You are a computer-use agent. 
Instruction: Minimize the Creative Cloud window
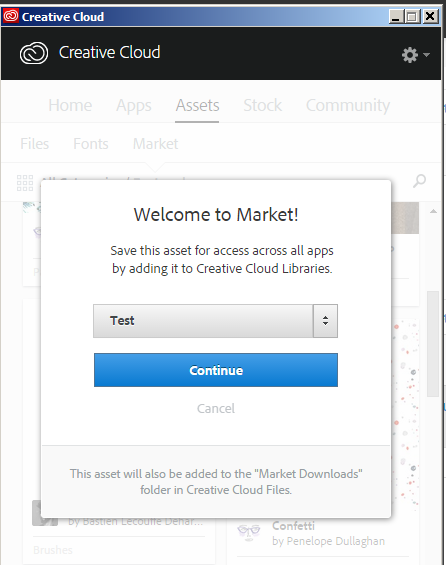pos(396,17)
